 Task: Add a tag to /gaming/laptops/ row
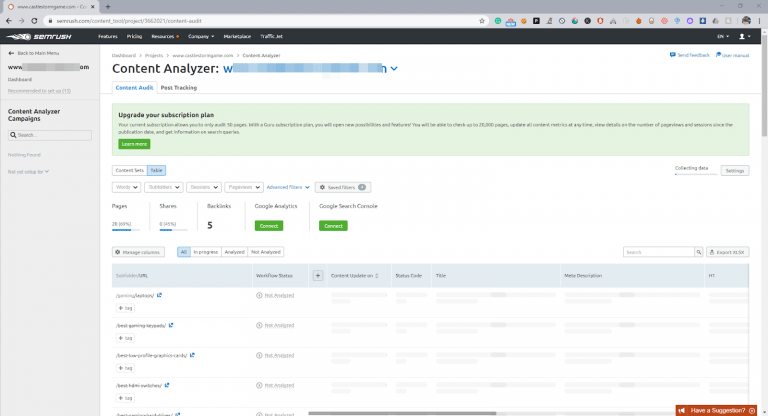coord(125,308)
